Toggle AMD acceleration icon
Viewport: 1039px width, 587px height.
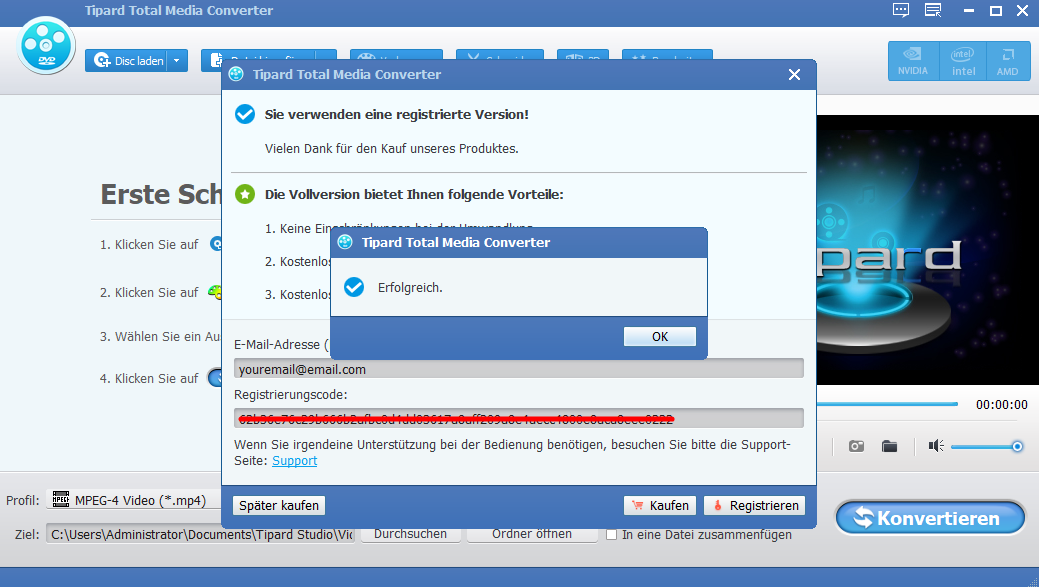coord(1007,61)
